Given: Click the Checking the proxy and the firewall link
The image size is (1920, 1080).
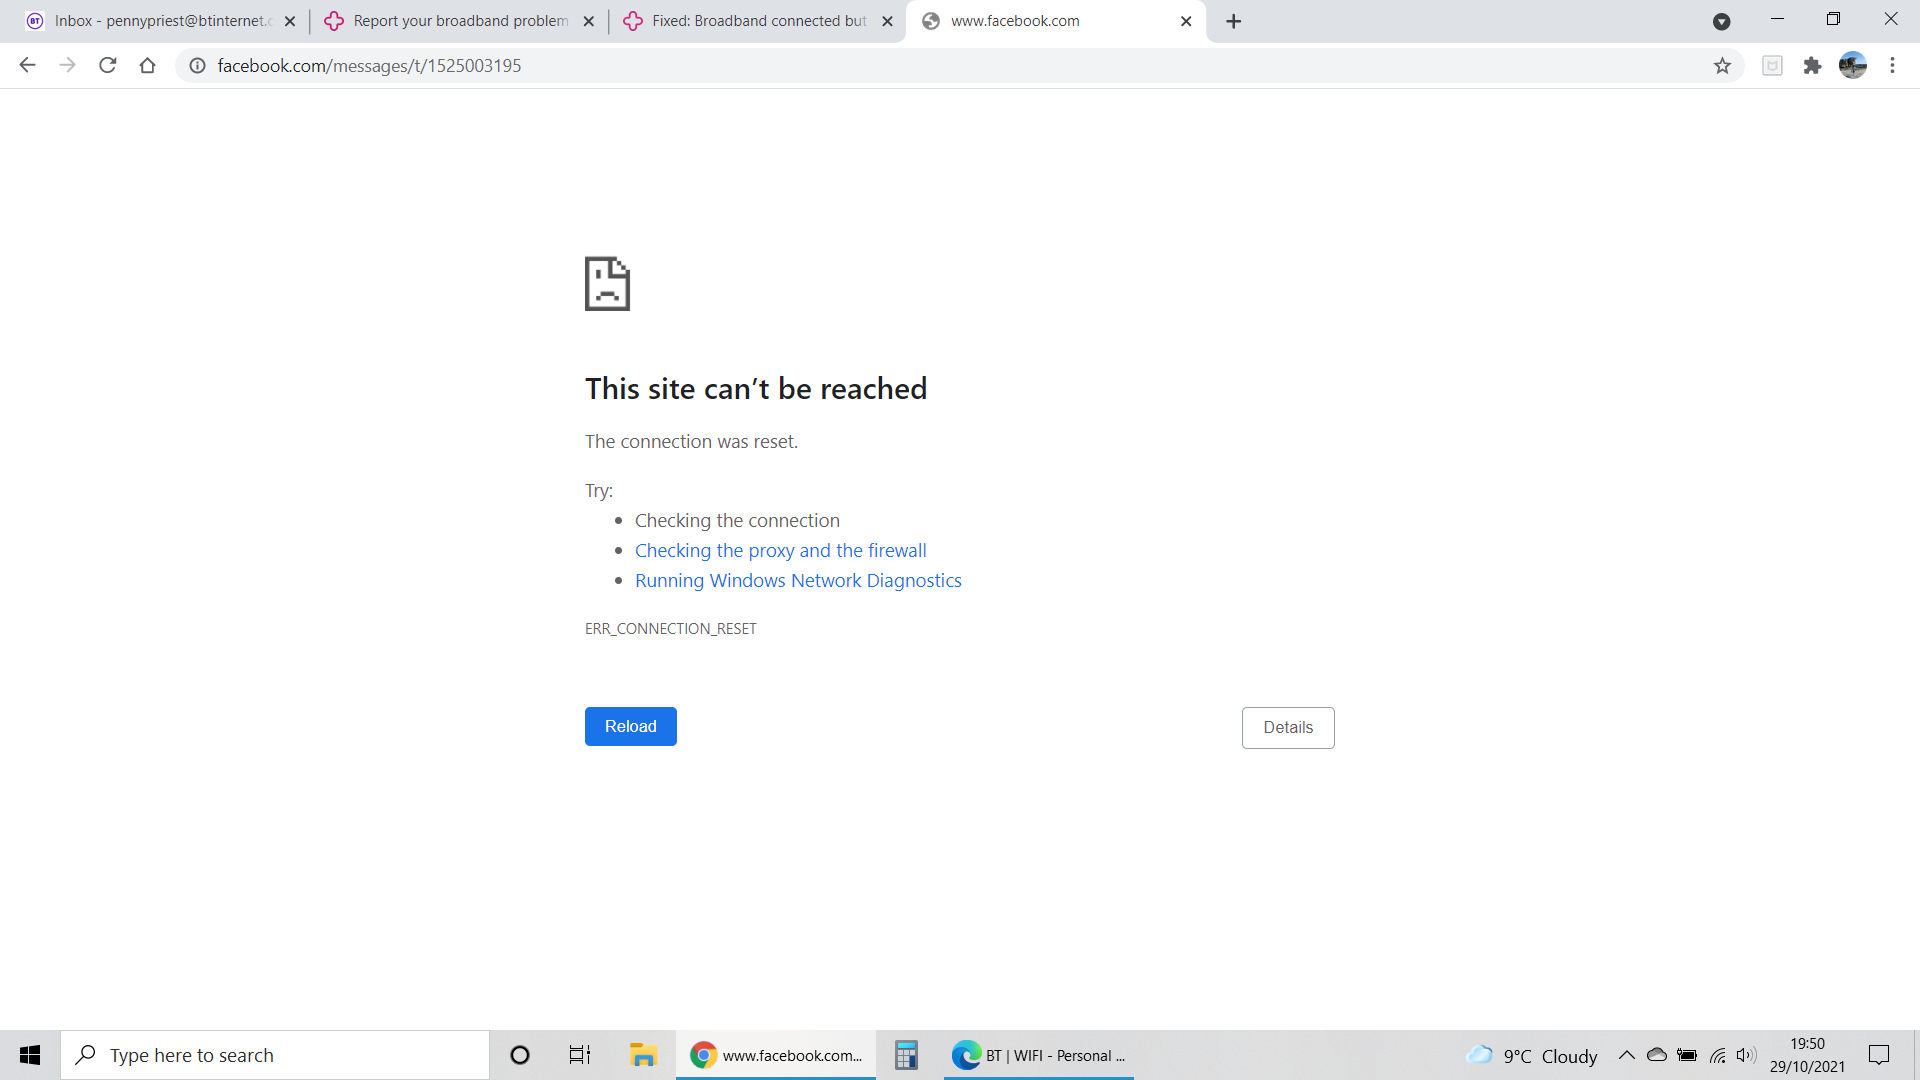Looking at the screenshot, I should (780, 551).
